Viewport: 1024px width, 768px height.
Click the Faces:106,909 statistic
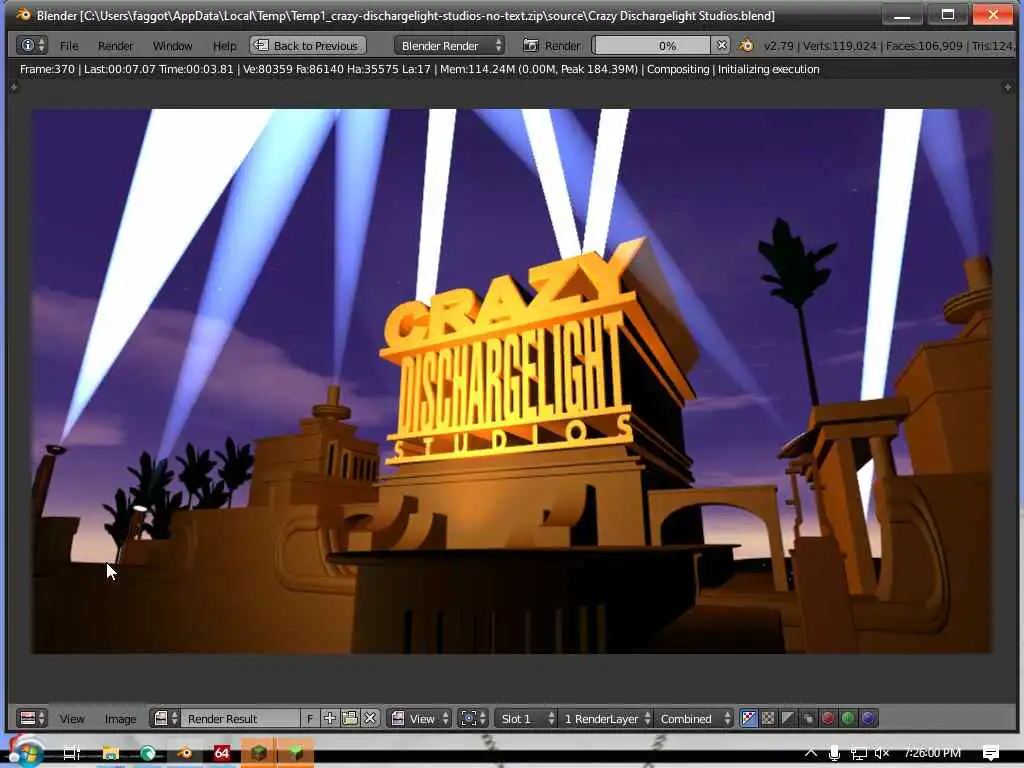pos(924,46)
